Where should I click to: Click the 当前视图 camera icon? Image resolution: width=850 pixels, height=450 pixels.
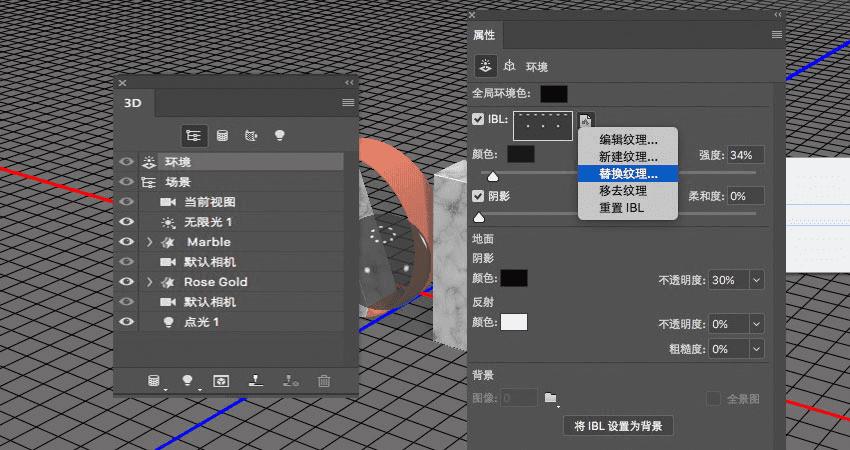click(168, 202)
